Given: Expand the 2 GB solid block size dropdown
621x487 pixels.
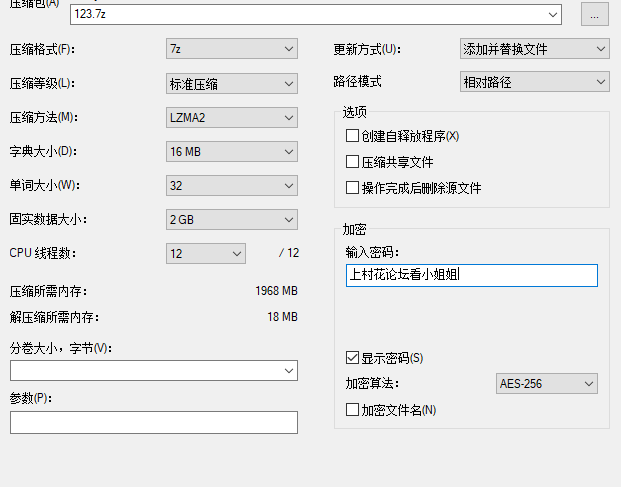Looking at the screenshot, I should 231,219.
